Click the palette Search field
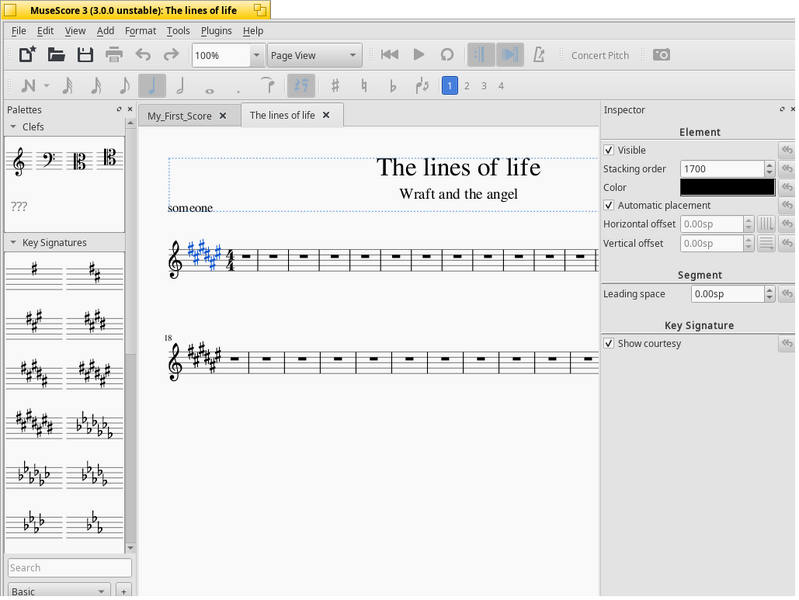Screen dimensions: 799x600 click(x=70, y=567)
